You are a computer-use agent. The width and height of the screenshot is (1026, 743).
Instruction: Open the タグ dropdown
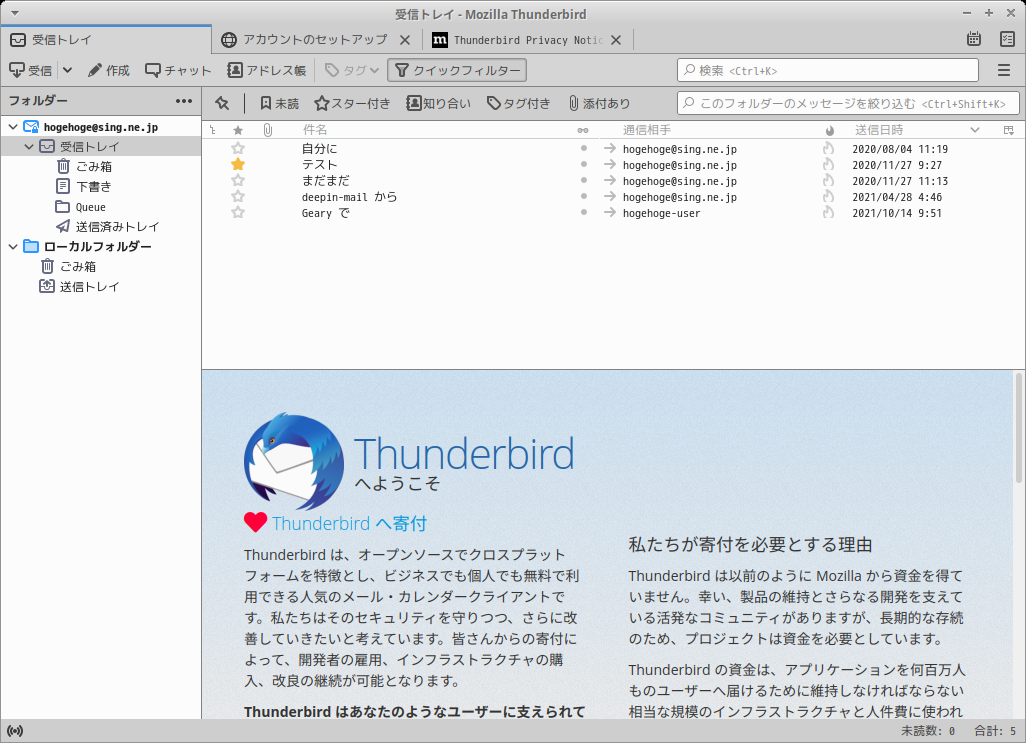tap(352, 70)
